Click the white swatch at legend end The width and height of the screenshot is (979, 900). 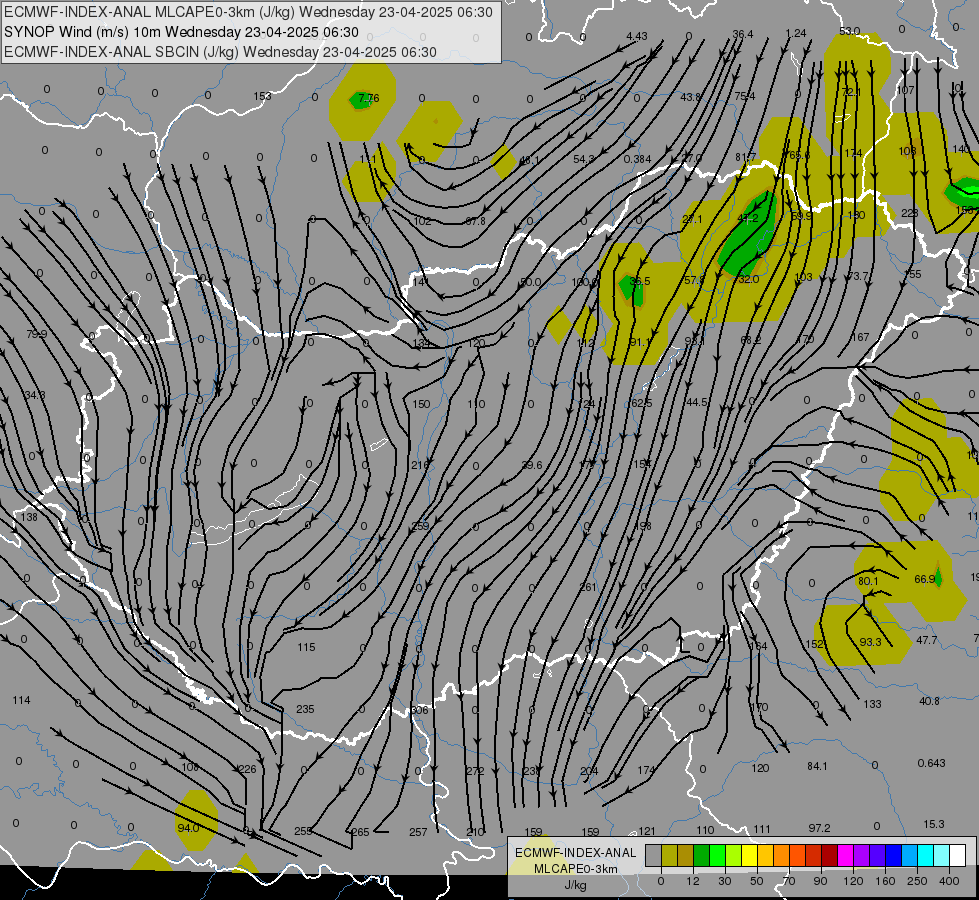pos(958,856)
